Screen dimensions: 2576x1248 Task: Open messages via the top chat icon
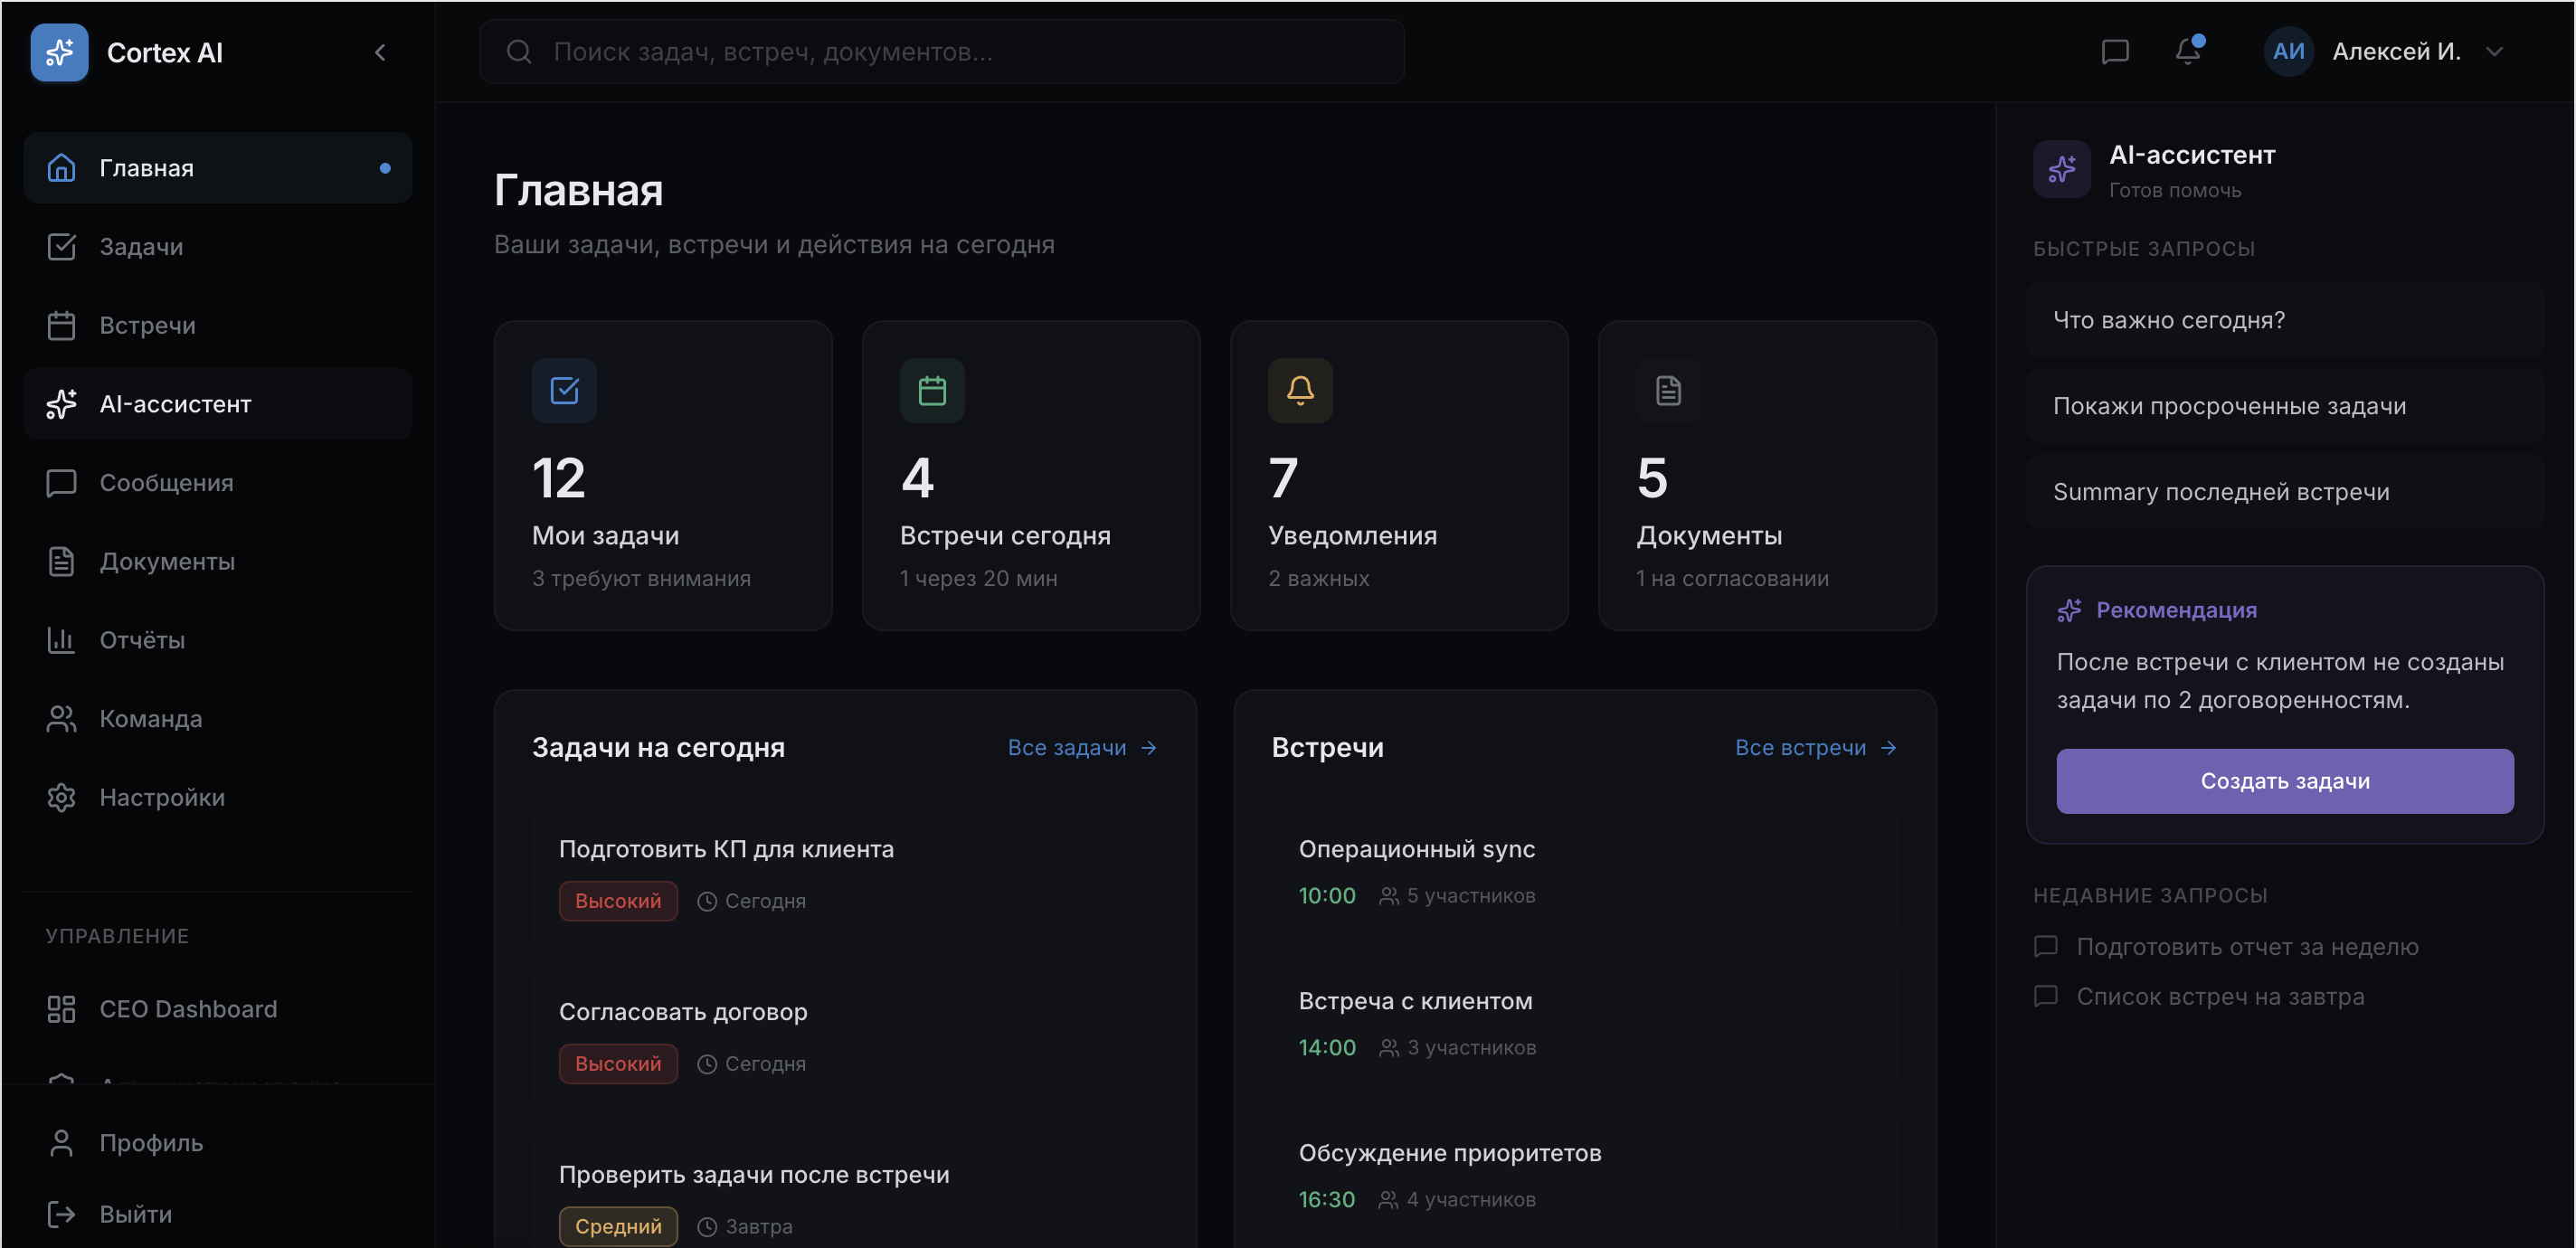[x=2114, y=52]
